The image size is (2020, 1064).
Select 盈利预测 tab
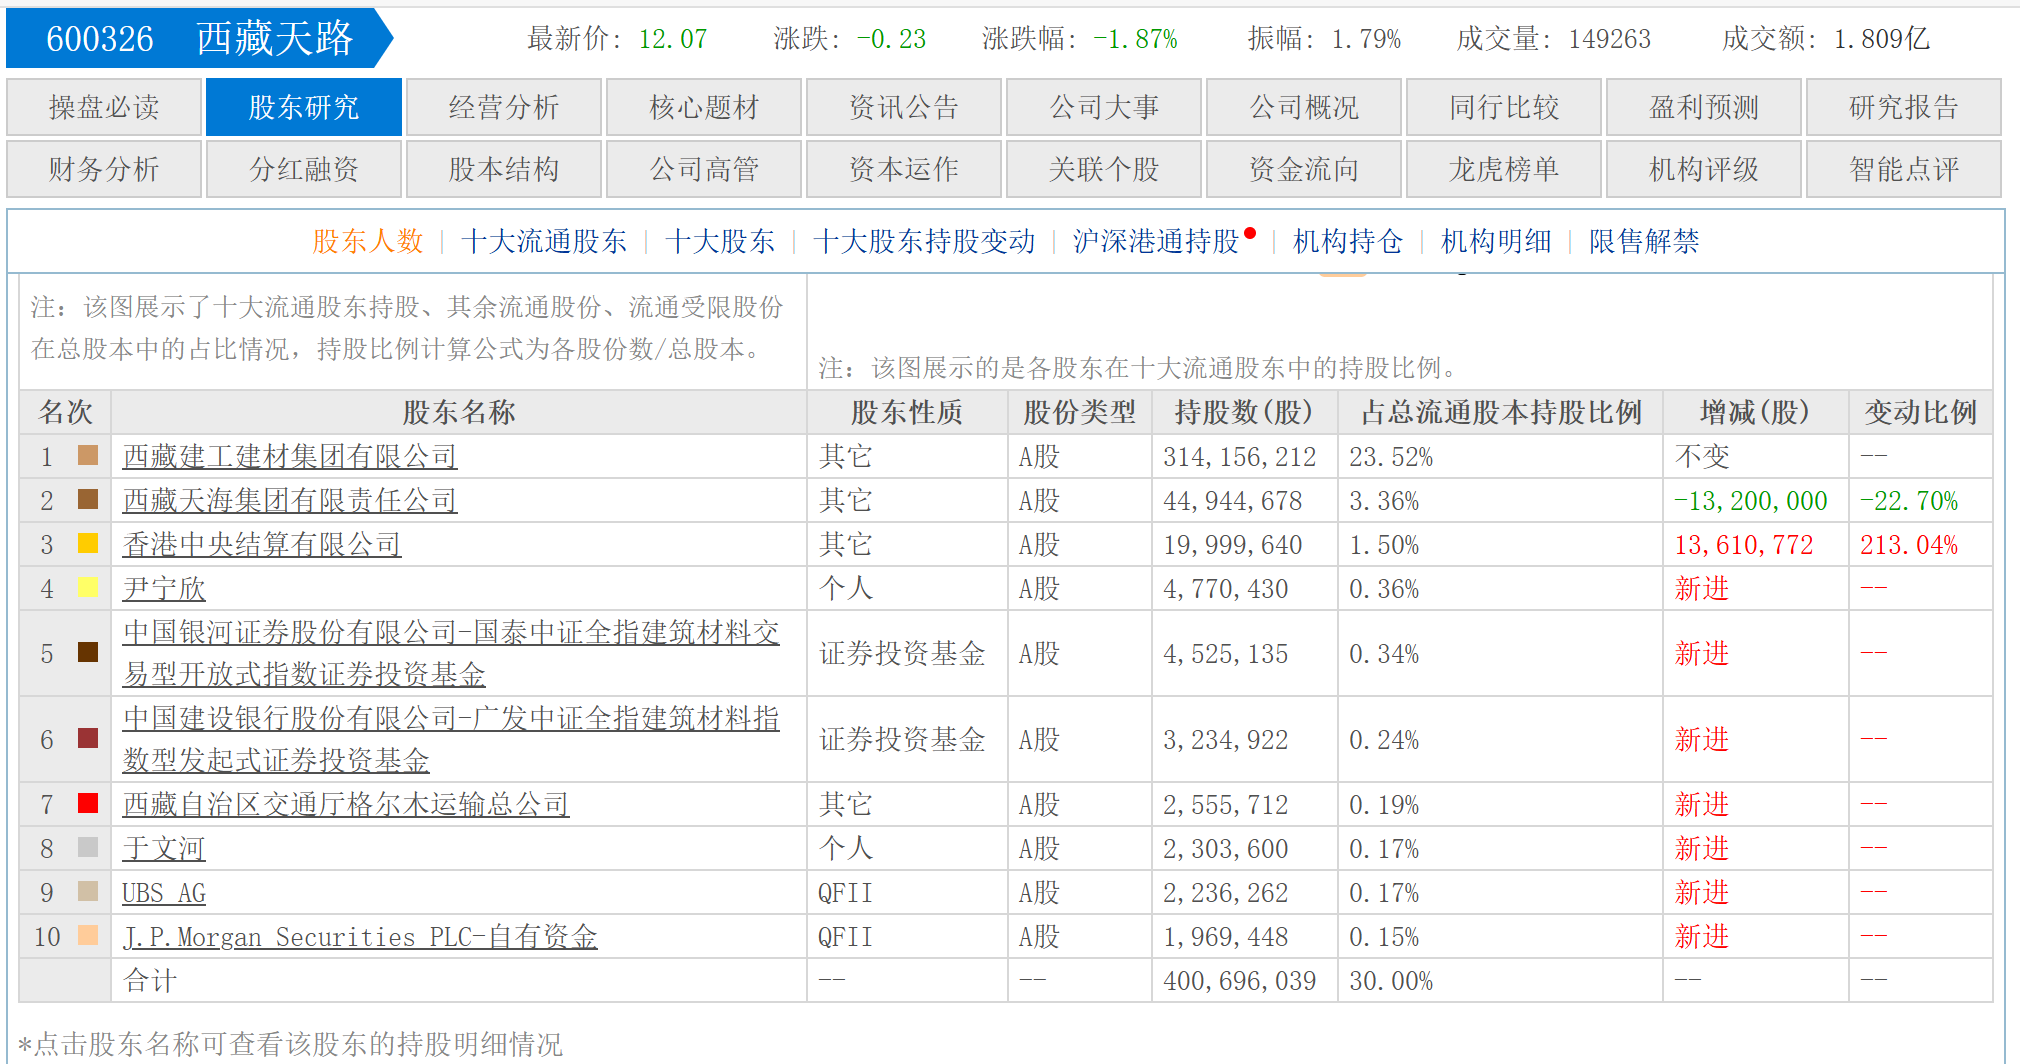tap(1704, 107)
